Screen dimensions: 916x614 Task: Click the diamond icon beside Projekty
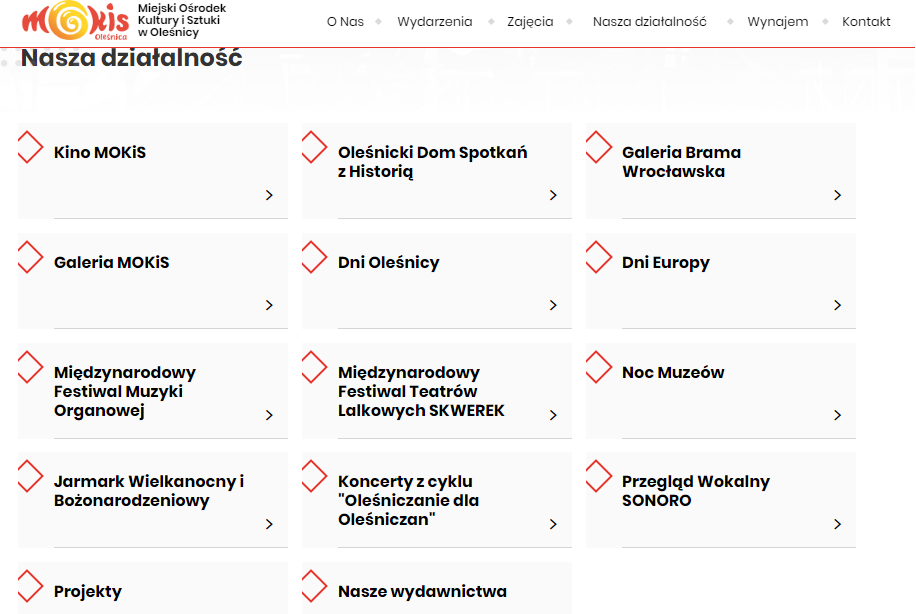click(30, 586)
